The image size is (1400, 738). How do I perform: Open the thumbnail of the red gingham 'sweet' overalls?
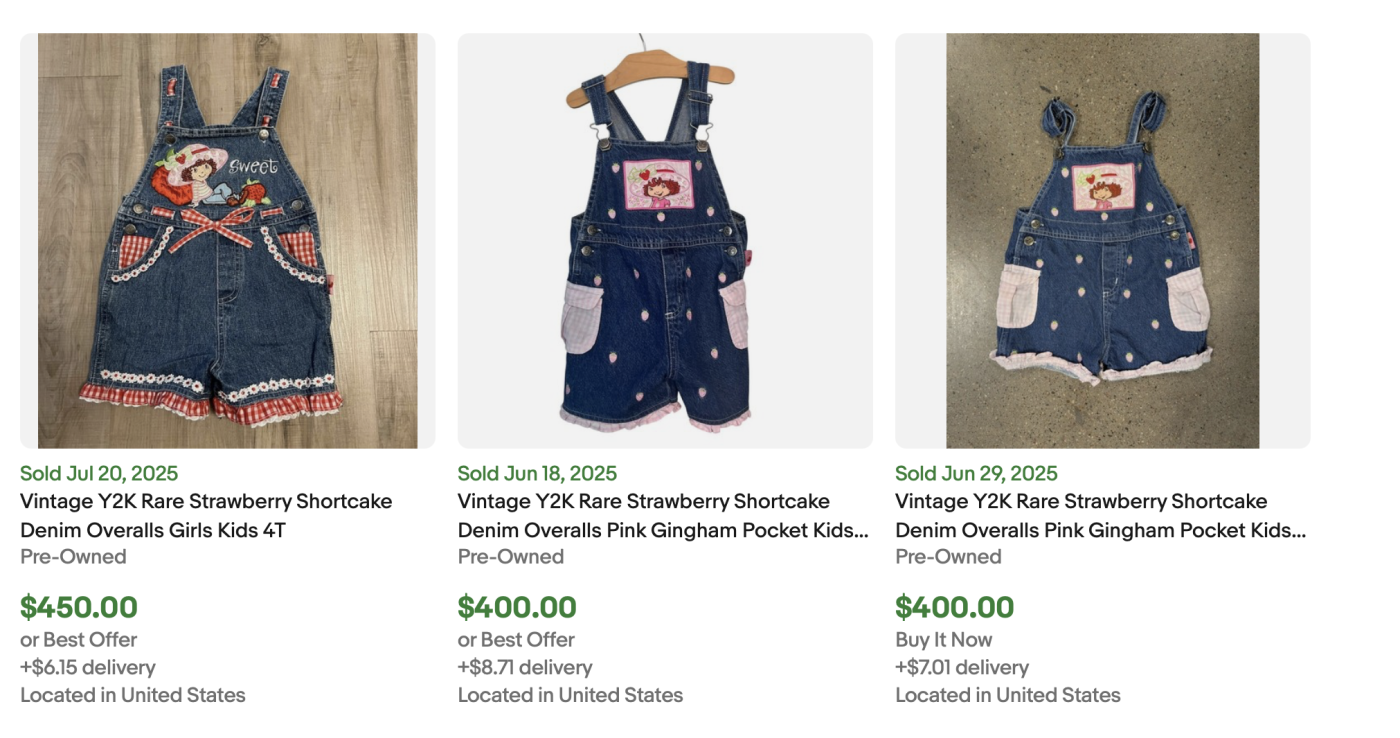pos(227,241)
